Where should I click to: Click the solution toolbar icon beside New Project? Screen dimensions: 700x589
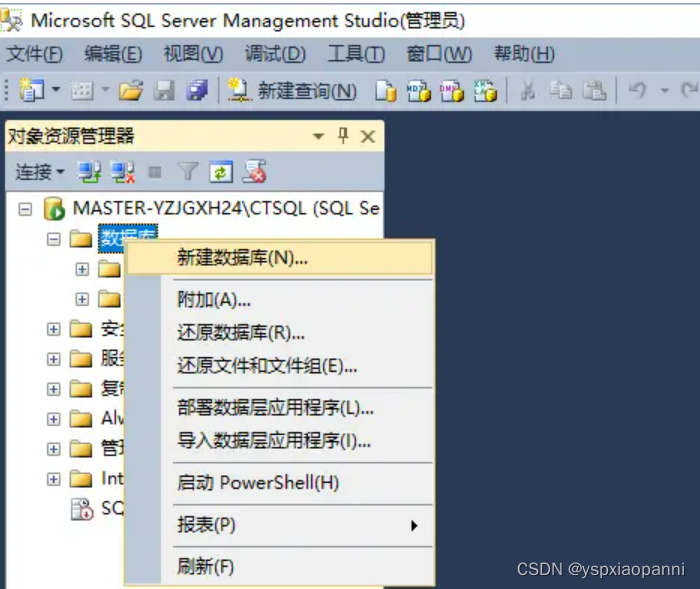point(83,91)
